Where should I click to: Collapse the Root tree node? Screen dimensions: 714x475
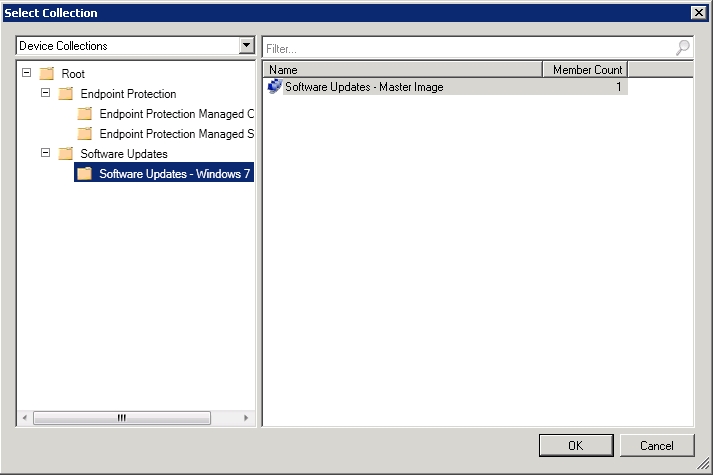(x=26, y=74)
